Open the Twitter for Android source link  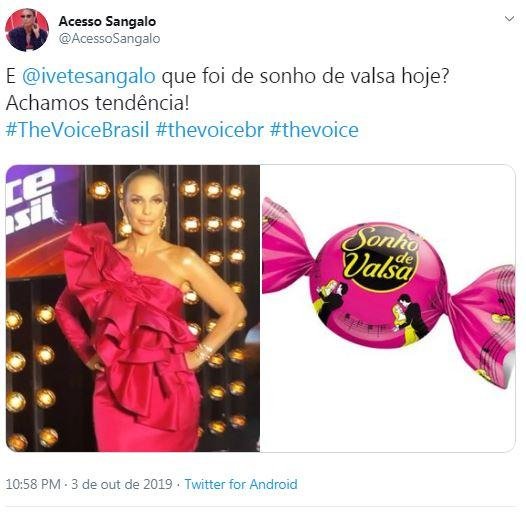(x=241, y=484)
